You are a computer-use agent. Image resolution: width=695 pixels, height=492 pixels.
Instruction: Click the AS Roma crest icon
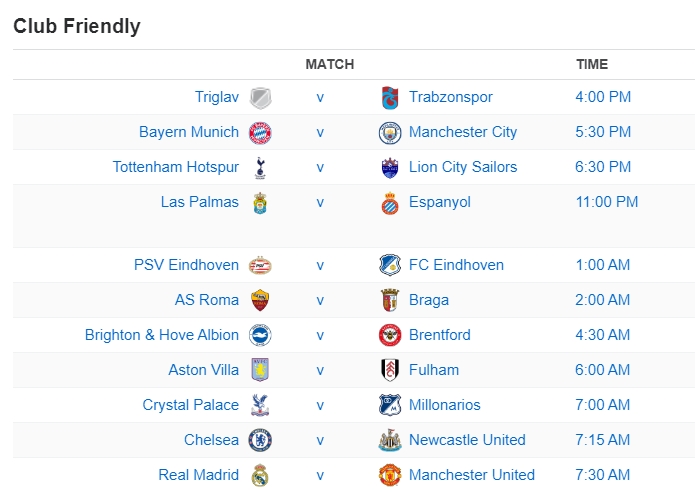point(260,301)
